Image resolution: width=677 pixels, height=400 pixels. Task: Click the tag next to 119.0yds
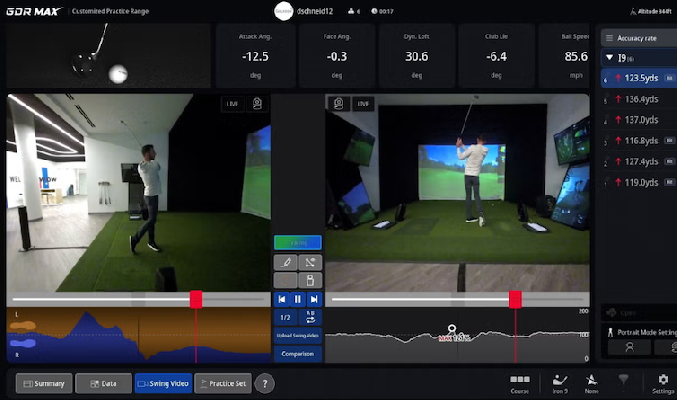click(669, 182)
